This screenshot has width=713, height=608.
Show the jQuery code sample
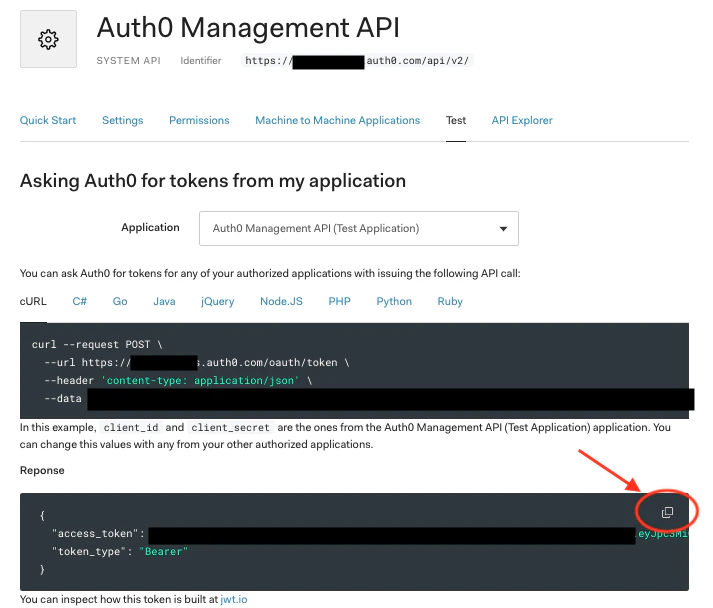(217, 301)
